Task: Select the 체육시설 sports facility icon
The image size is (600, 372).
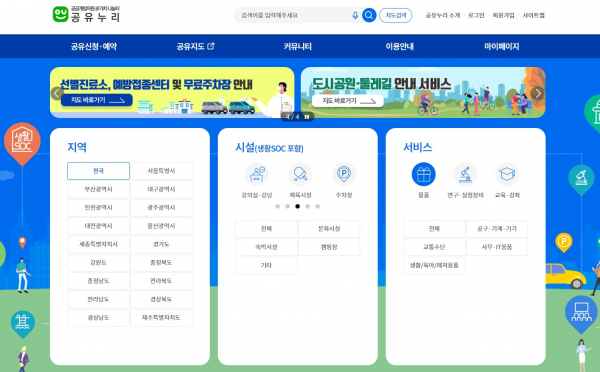Action: tap(300, 174)
